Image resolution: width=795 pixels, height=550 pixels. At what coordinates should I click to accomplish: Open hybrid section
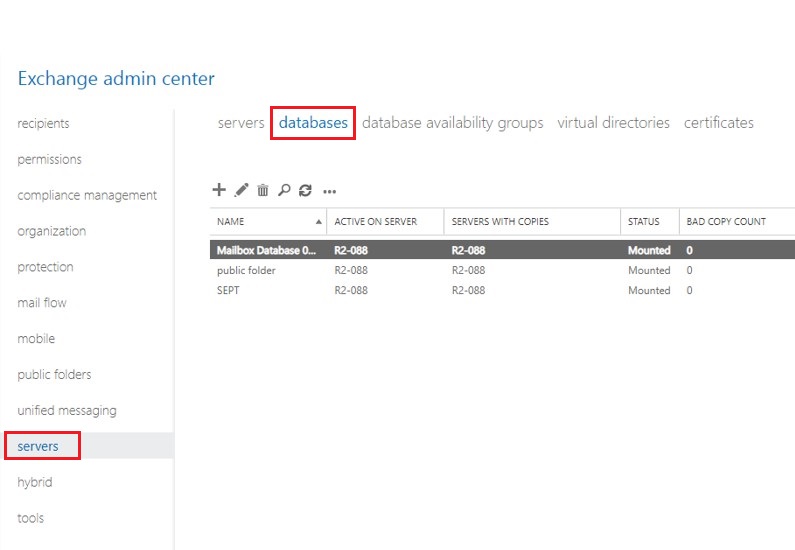coord(34,482)
